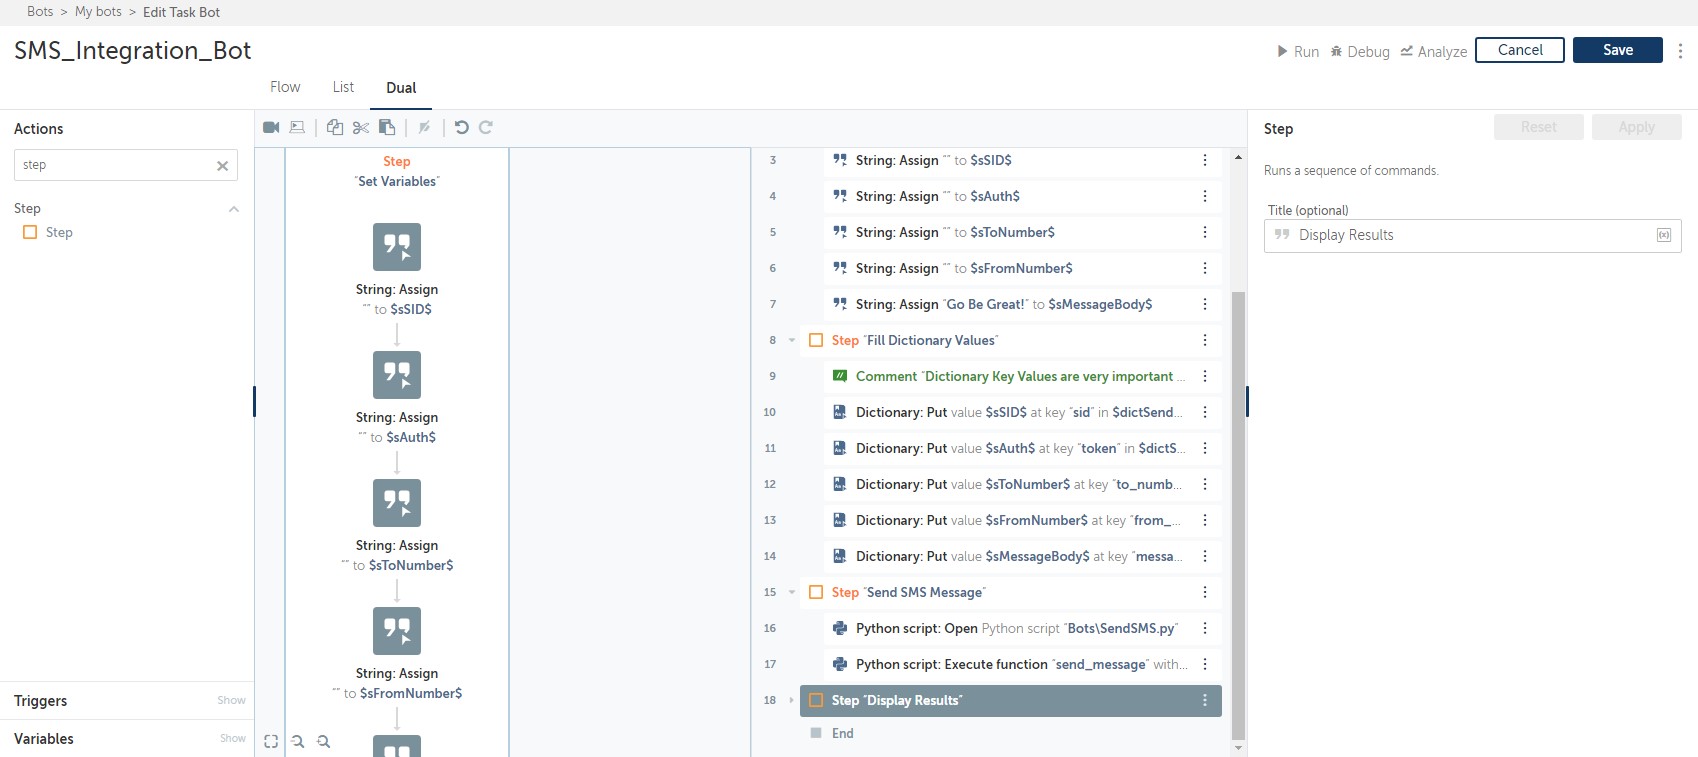Viewport: 1698px width, 757px height.
Task: Open options menu for line 16 Python script
Action: 1204,628
